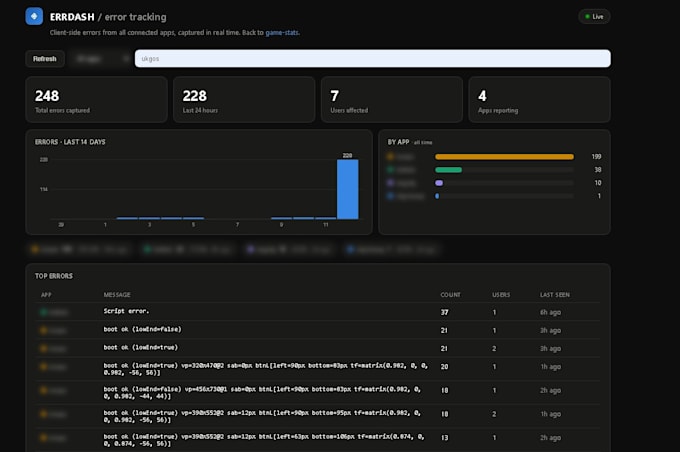
Task: Click the MESSAGE column header
Action: [x=117, y=295]
